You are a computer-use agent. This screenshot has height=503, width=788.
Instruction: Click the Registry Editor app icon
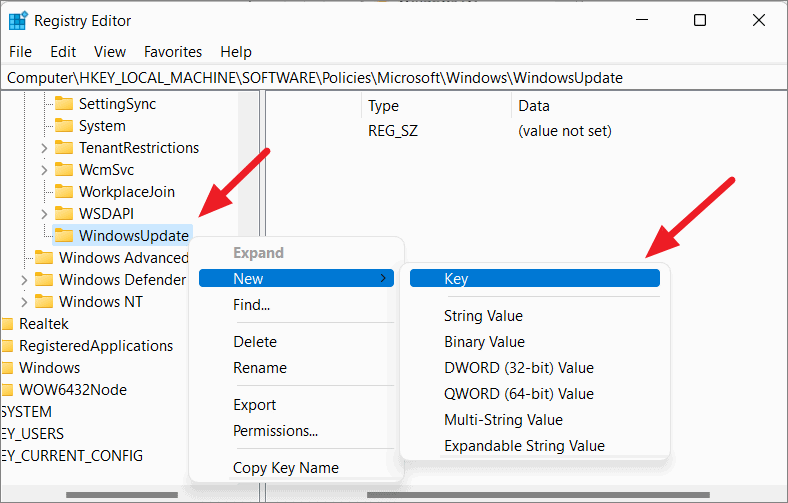point(18,21)
